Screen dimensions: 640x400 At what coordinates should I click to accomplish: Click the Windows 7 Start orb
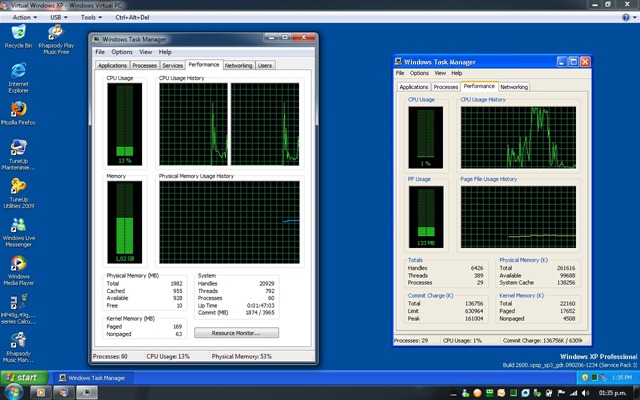pos(13,392)
